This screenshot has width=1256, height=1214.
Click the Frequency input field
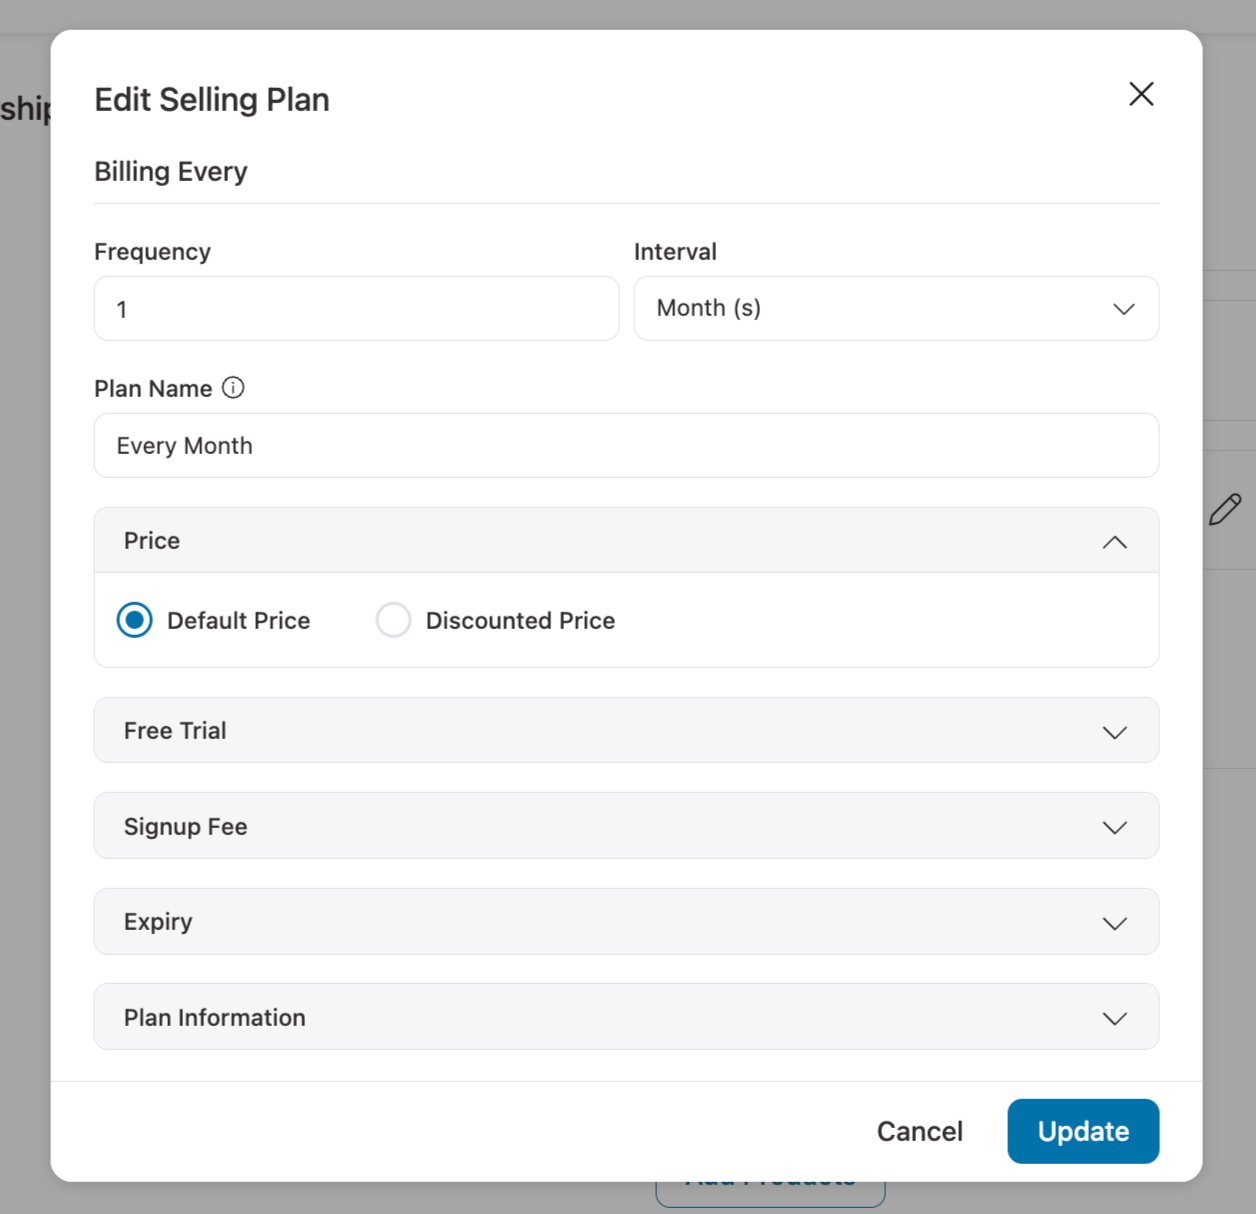tap(356, 308)
